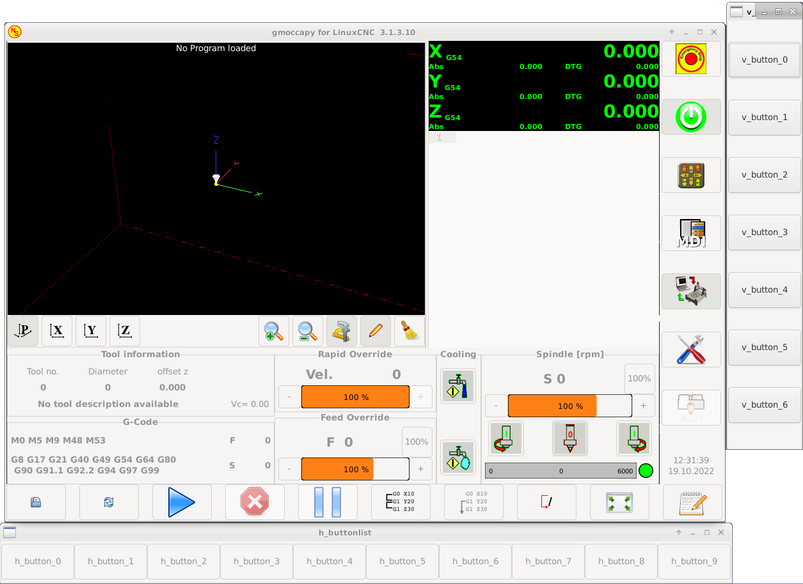Run the loaded program with play arrow

[183, 501]
